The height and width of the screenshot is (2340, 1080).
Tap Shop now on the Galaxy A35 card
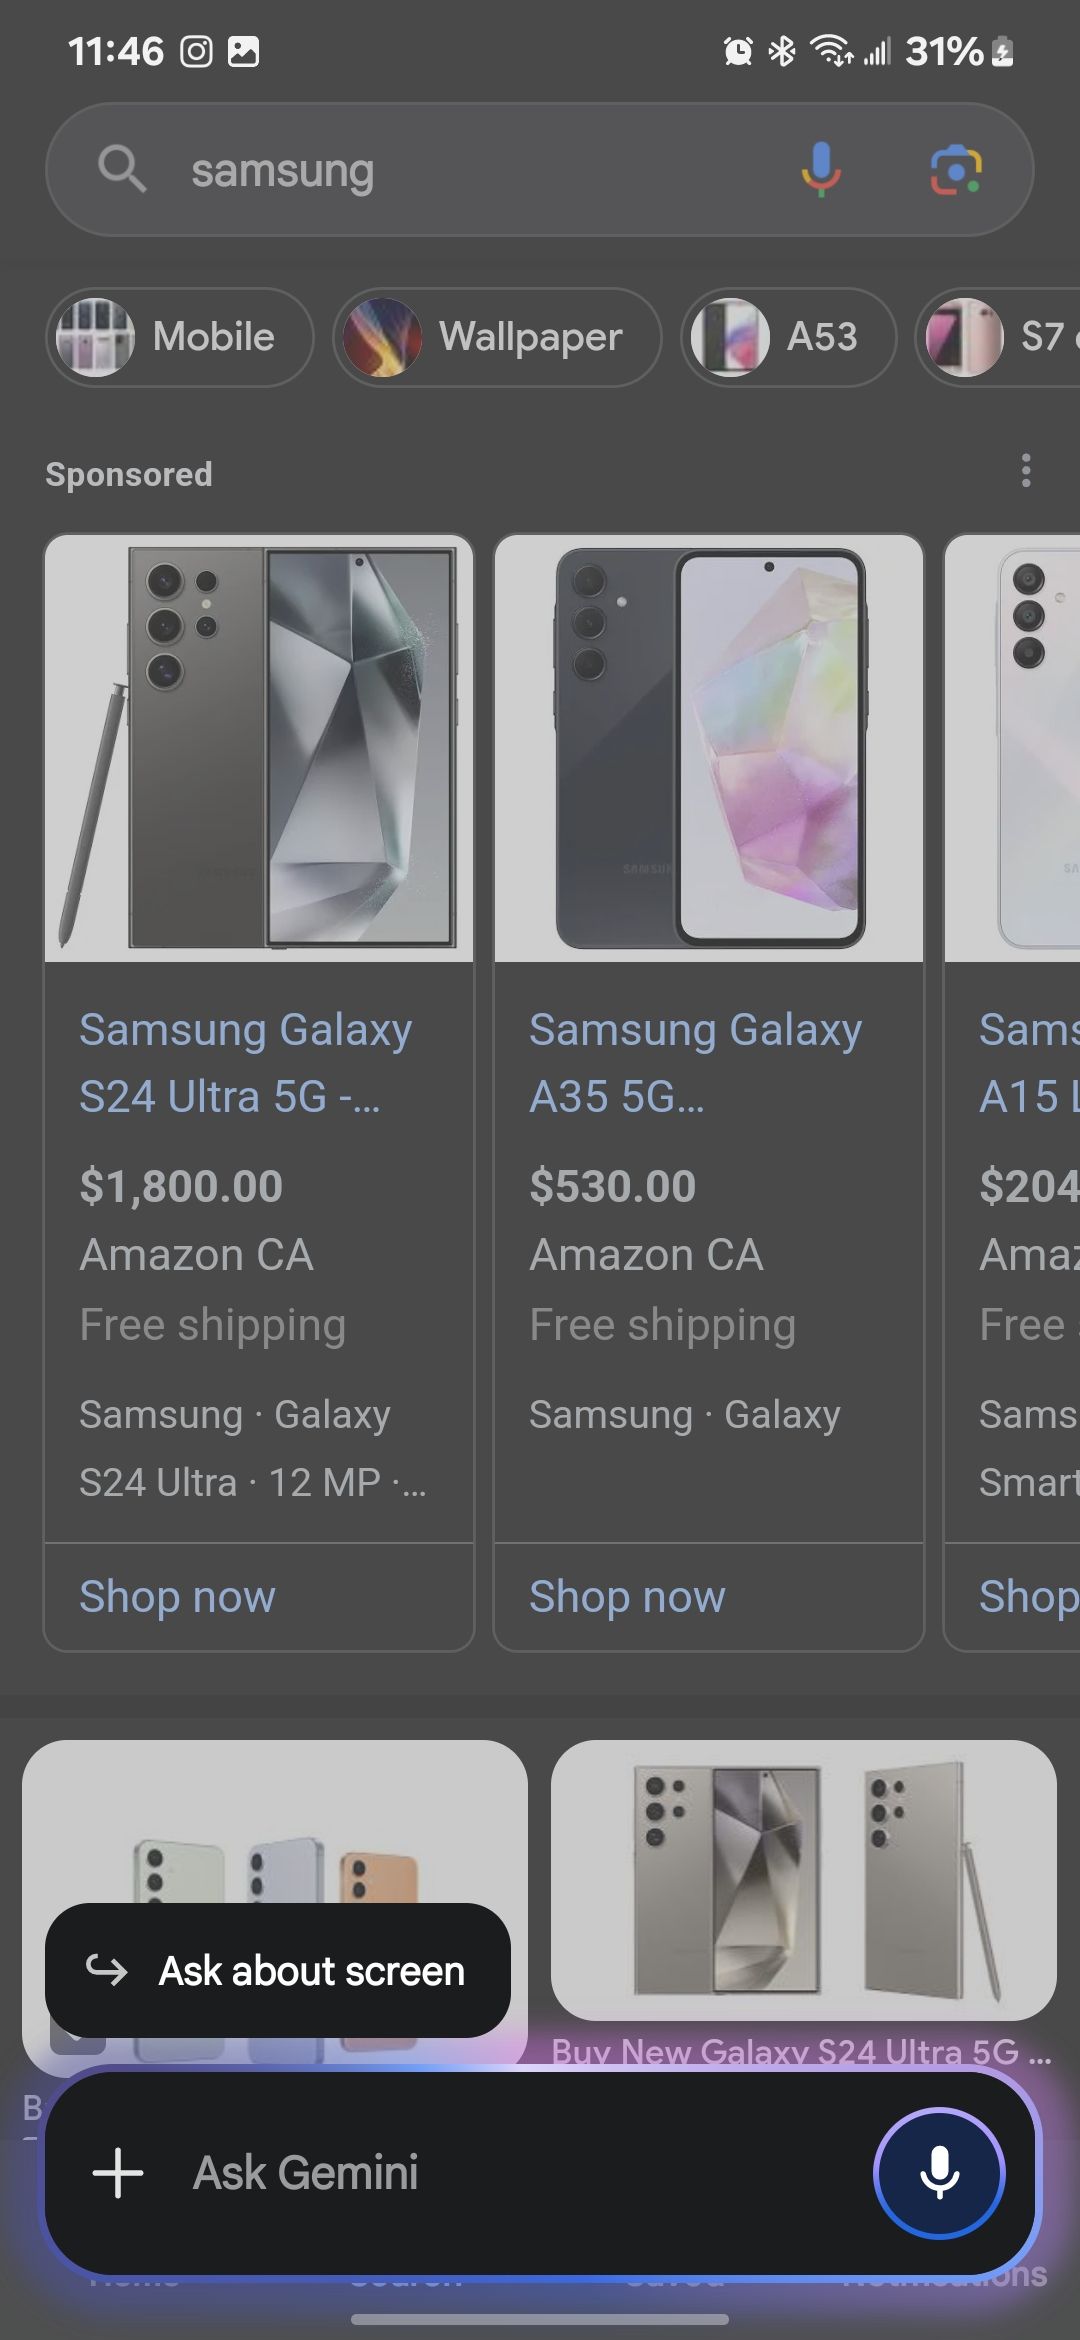coord(627,1597)
